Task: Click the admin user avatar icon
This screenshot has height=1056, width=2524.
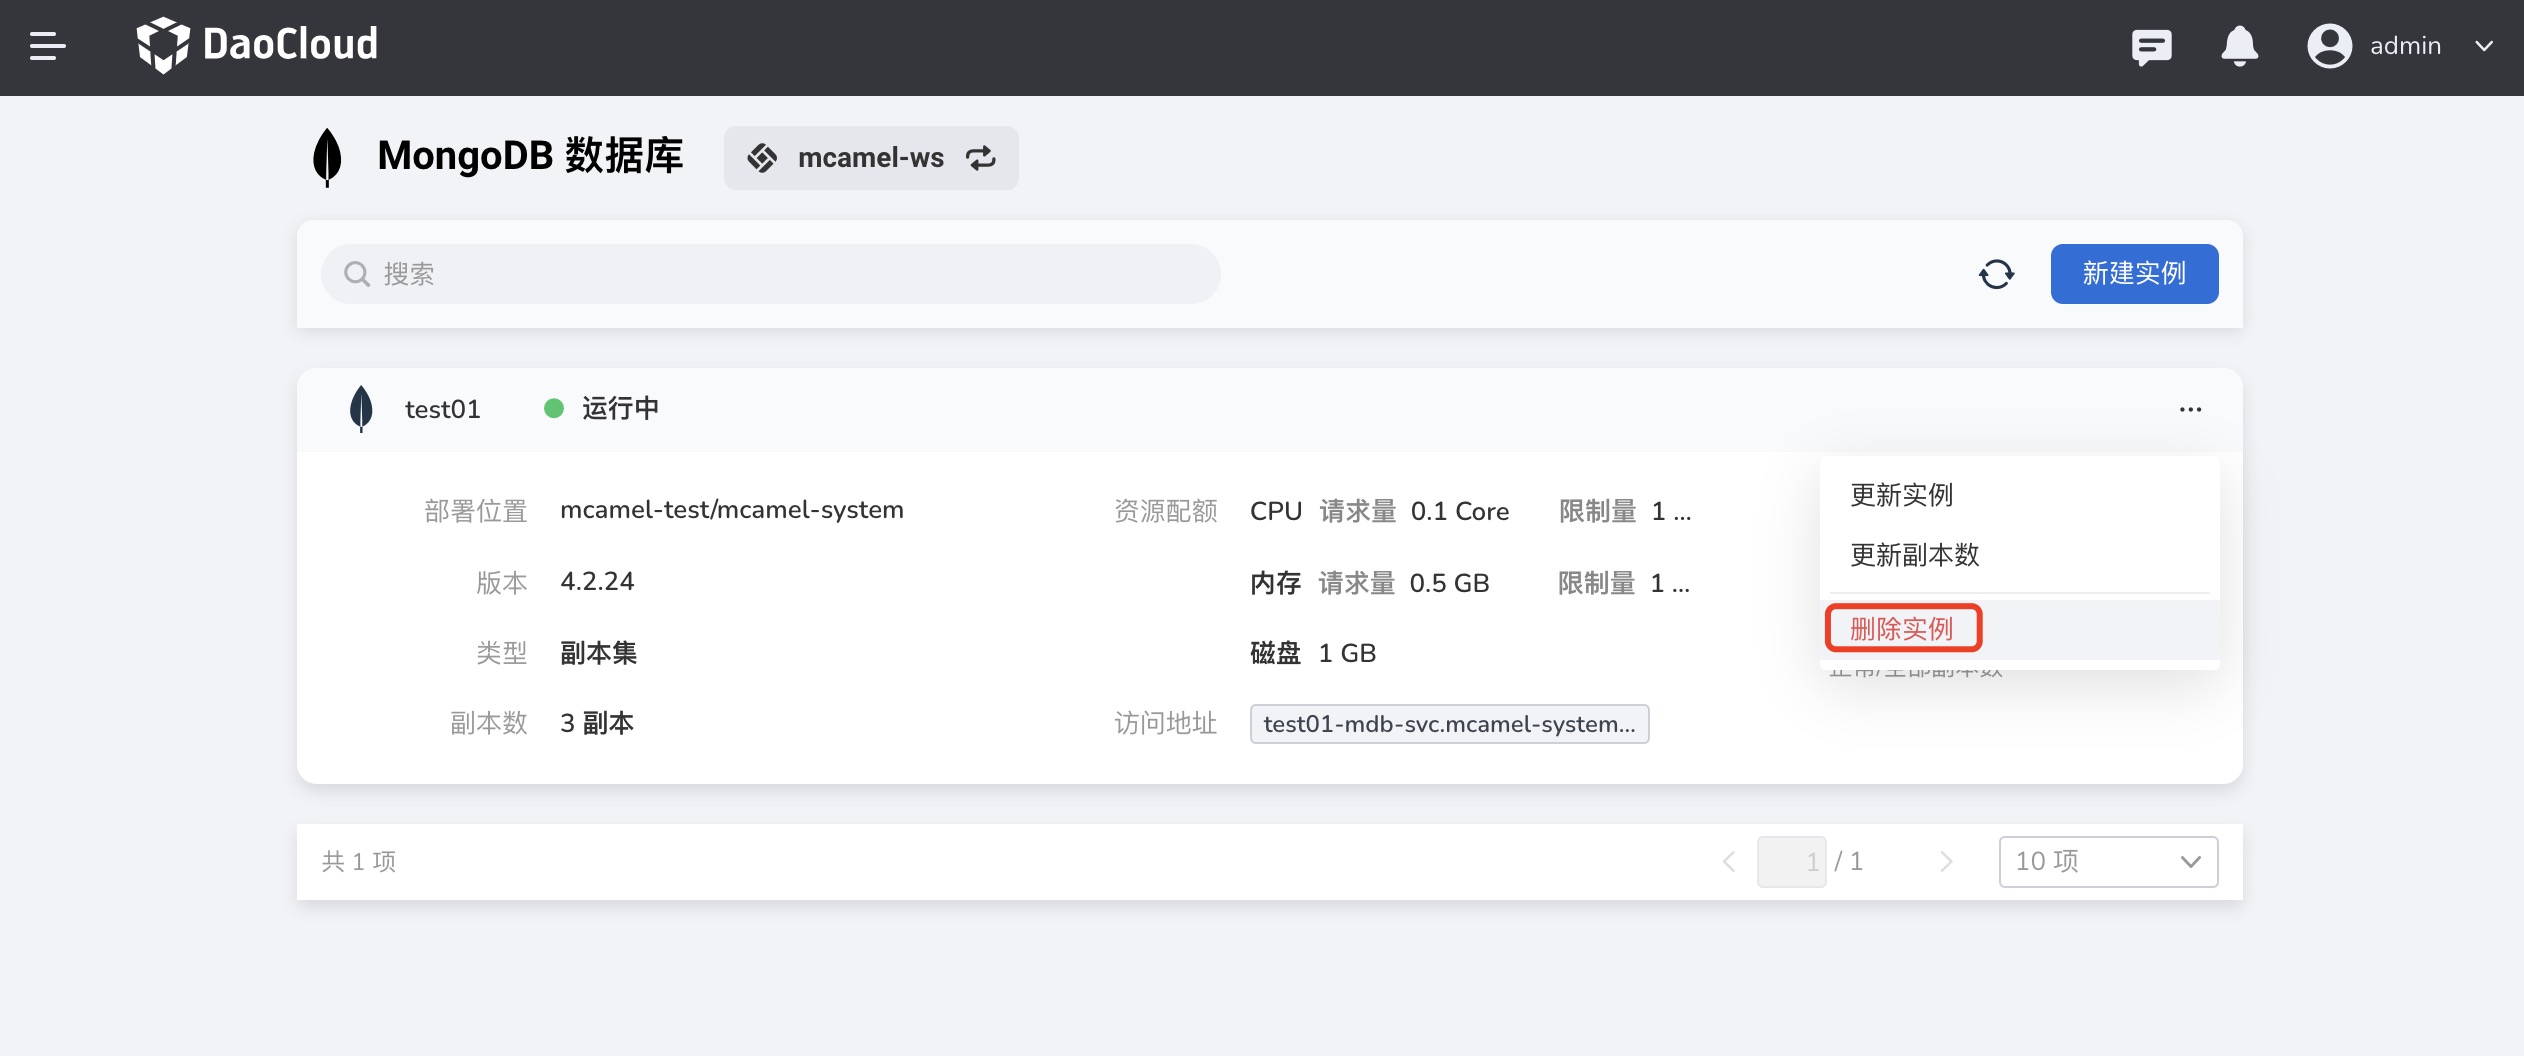Action: pos(2329,46)
